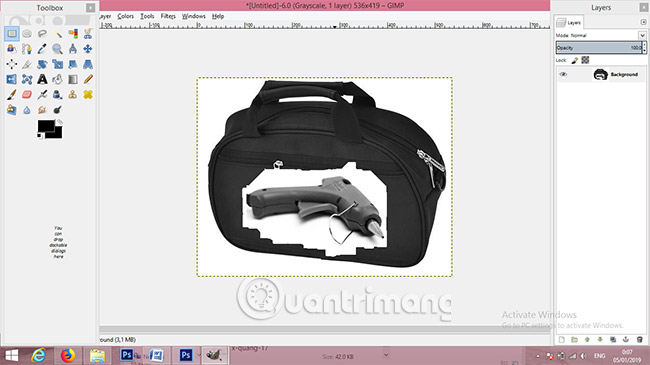Select the Rotate tool
The image size is (650, 365).
coord(42,64)
